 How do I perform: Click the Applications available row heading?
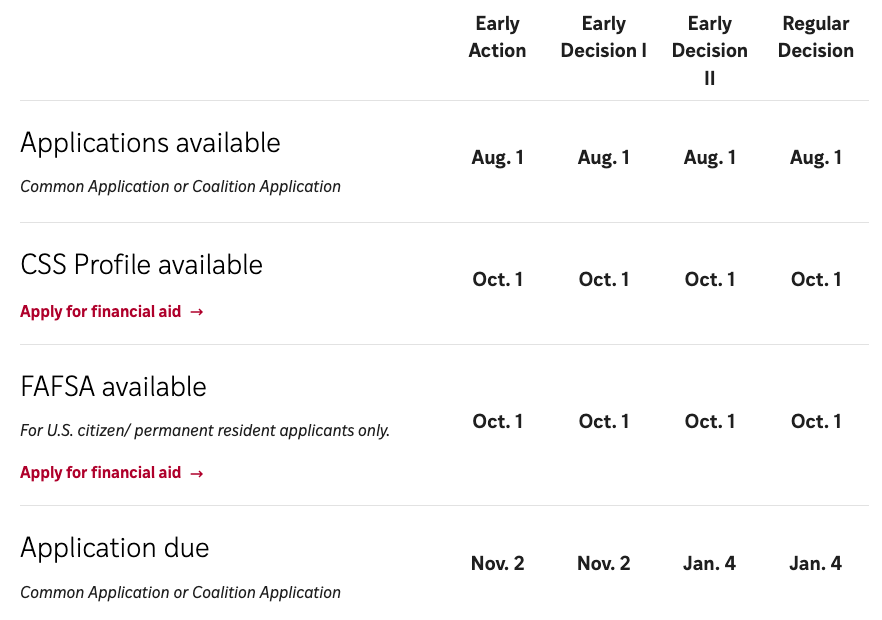coord(150,143)
